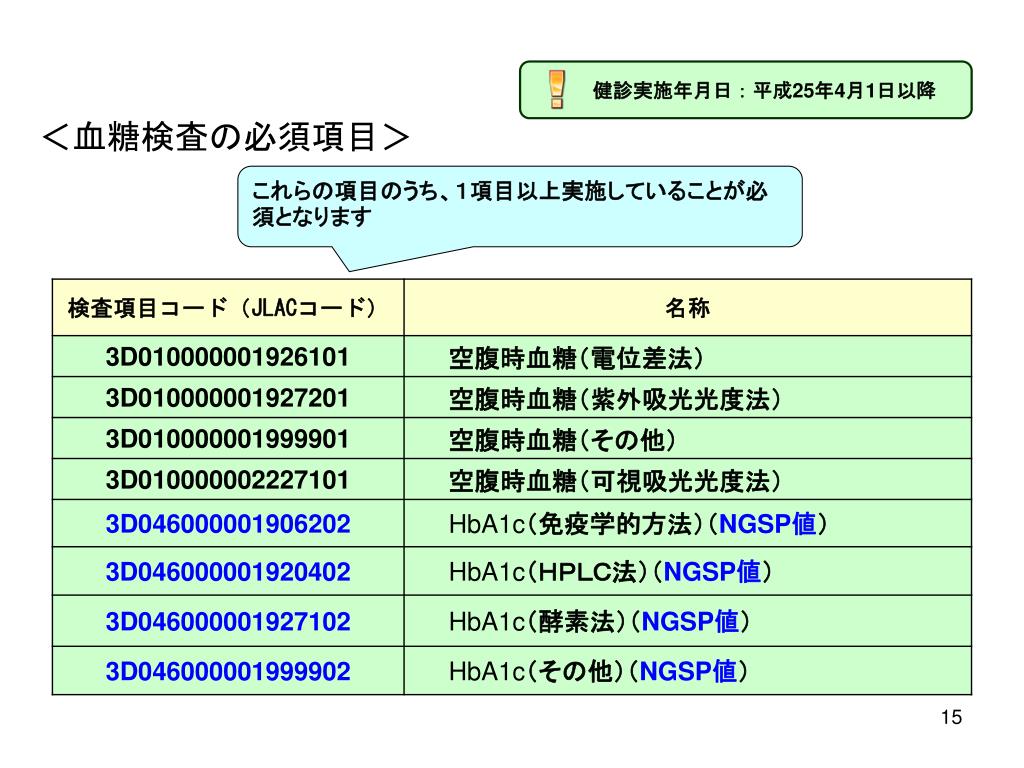1024x768 pixels.
Task: Select the text 健診実施年月日：平成25年4月1日以降
Action: pos(763,90)
